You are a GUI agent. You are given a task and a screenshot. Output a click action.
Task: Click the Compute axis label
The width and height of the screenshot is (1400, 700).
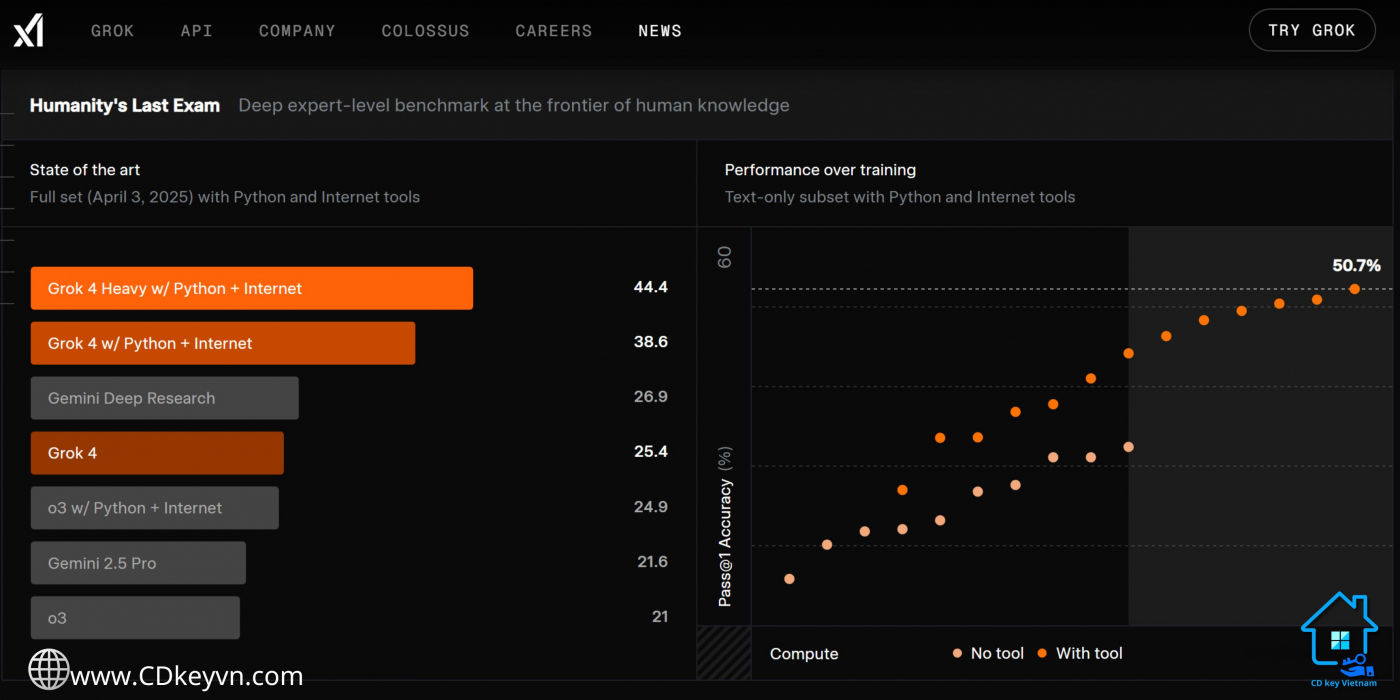(804, 654)
